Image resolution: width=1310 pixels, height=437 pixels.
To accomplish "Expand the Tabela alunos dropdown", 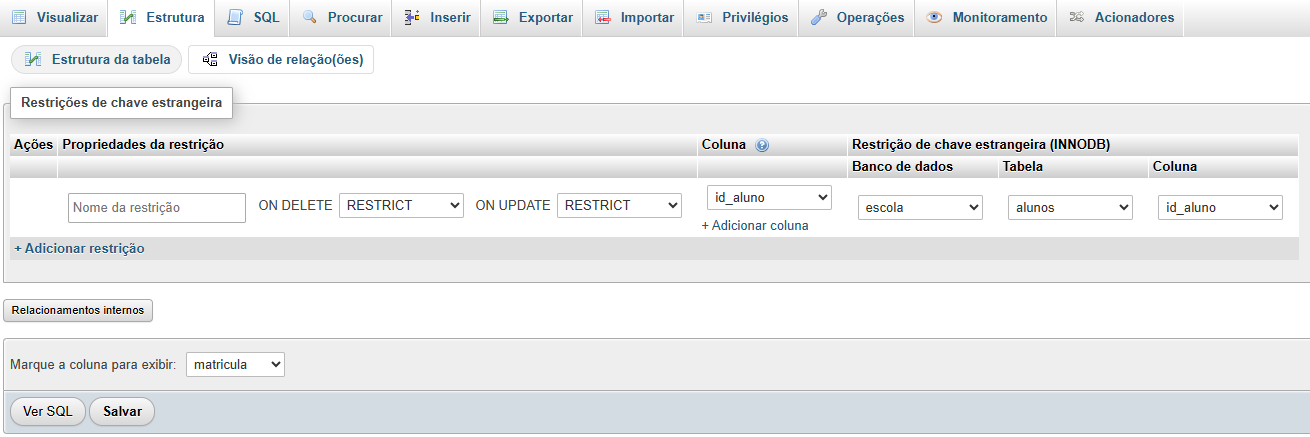I will click(1070, 208).
